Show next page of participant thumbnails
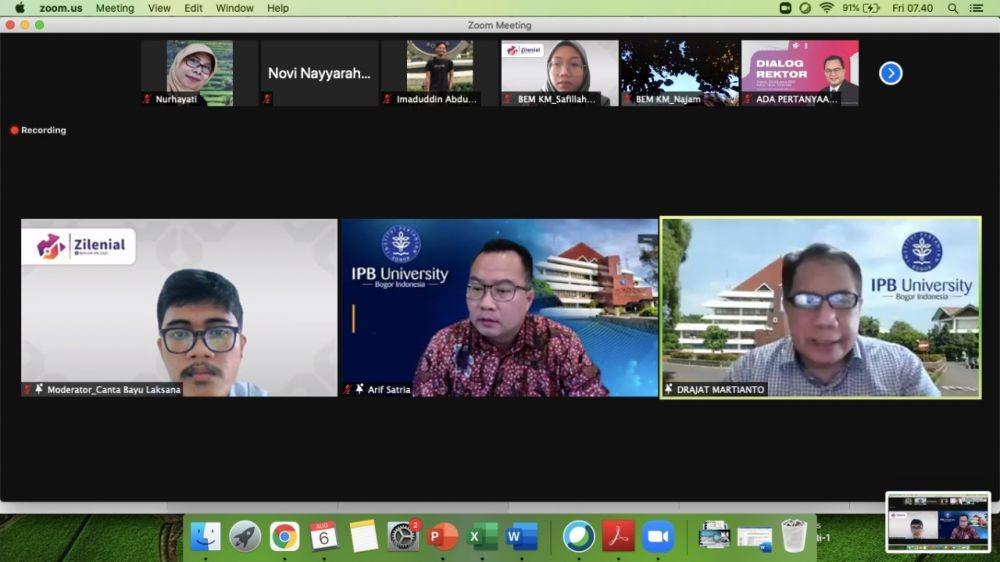Image resolution: width=1000 pixels, height=562 pixels. [890, 73]
